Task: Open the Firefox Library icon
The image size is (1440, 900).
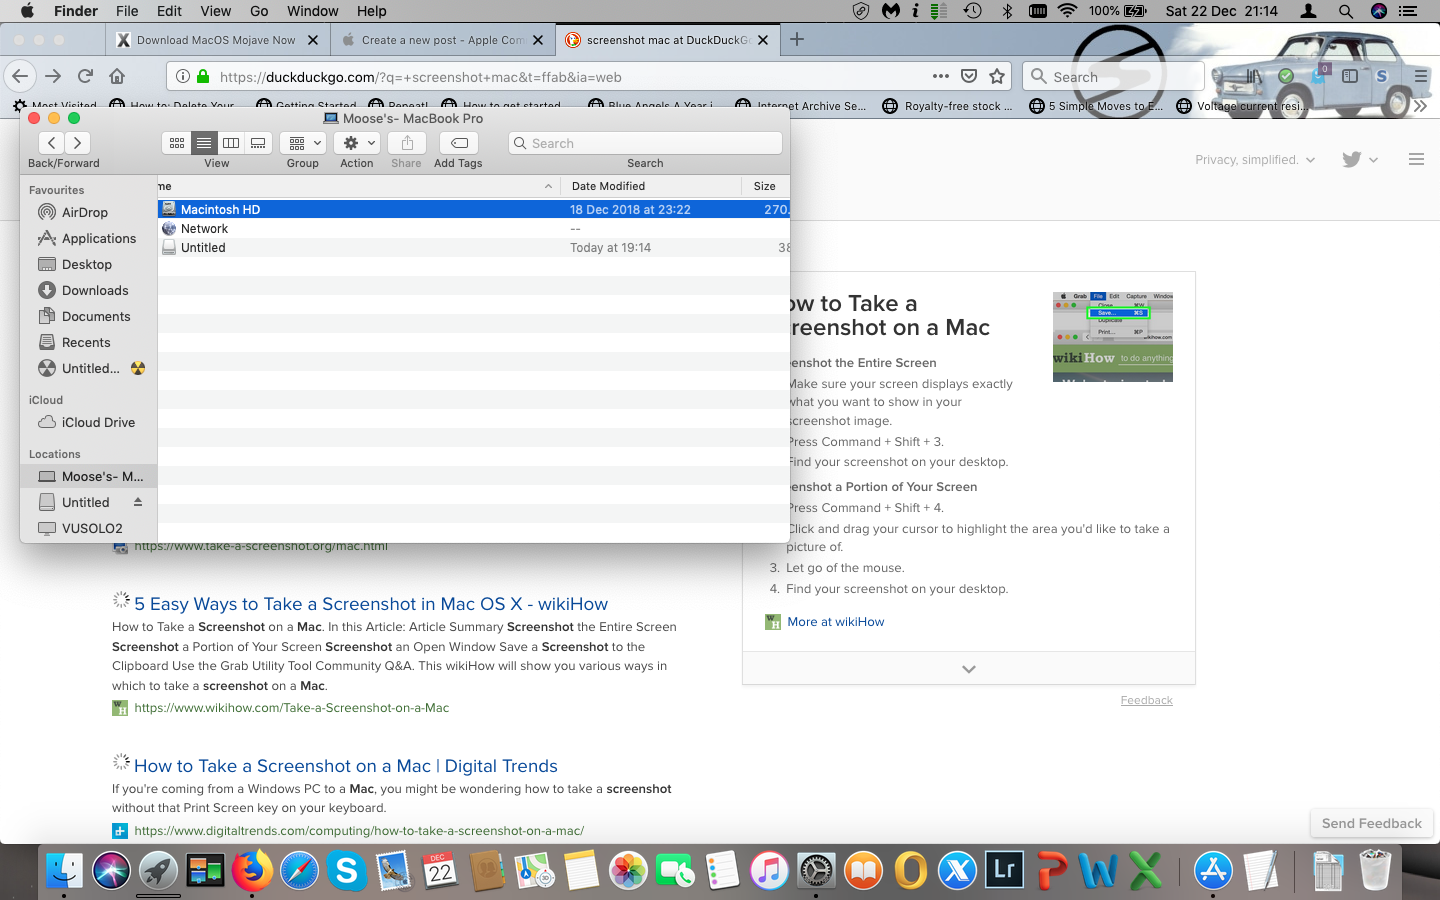Action: [1254, 76]
